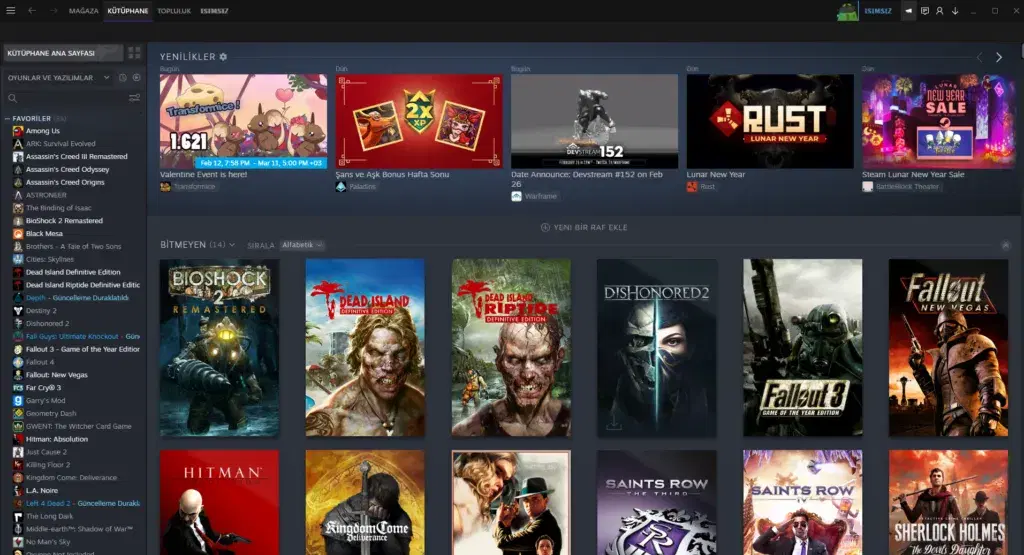Open Fallout 3 Game of the Year cover
The height and width of the screenshot is (555, 1024).
click(803, 347)
